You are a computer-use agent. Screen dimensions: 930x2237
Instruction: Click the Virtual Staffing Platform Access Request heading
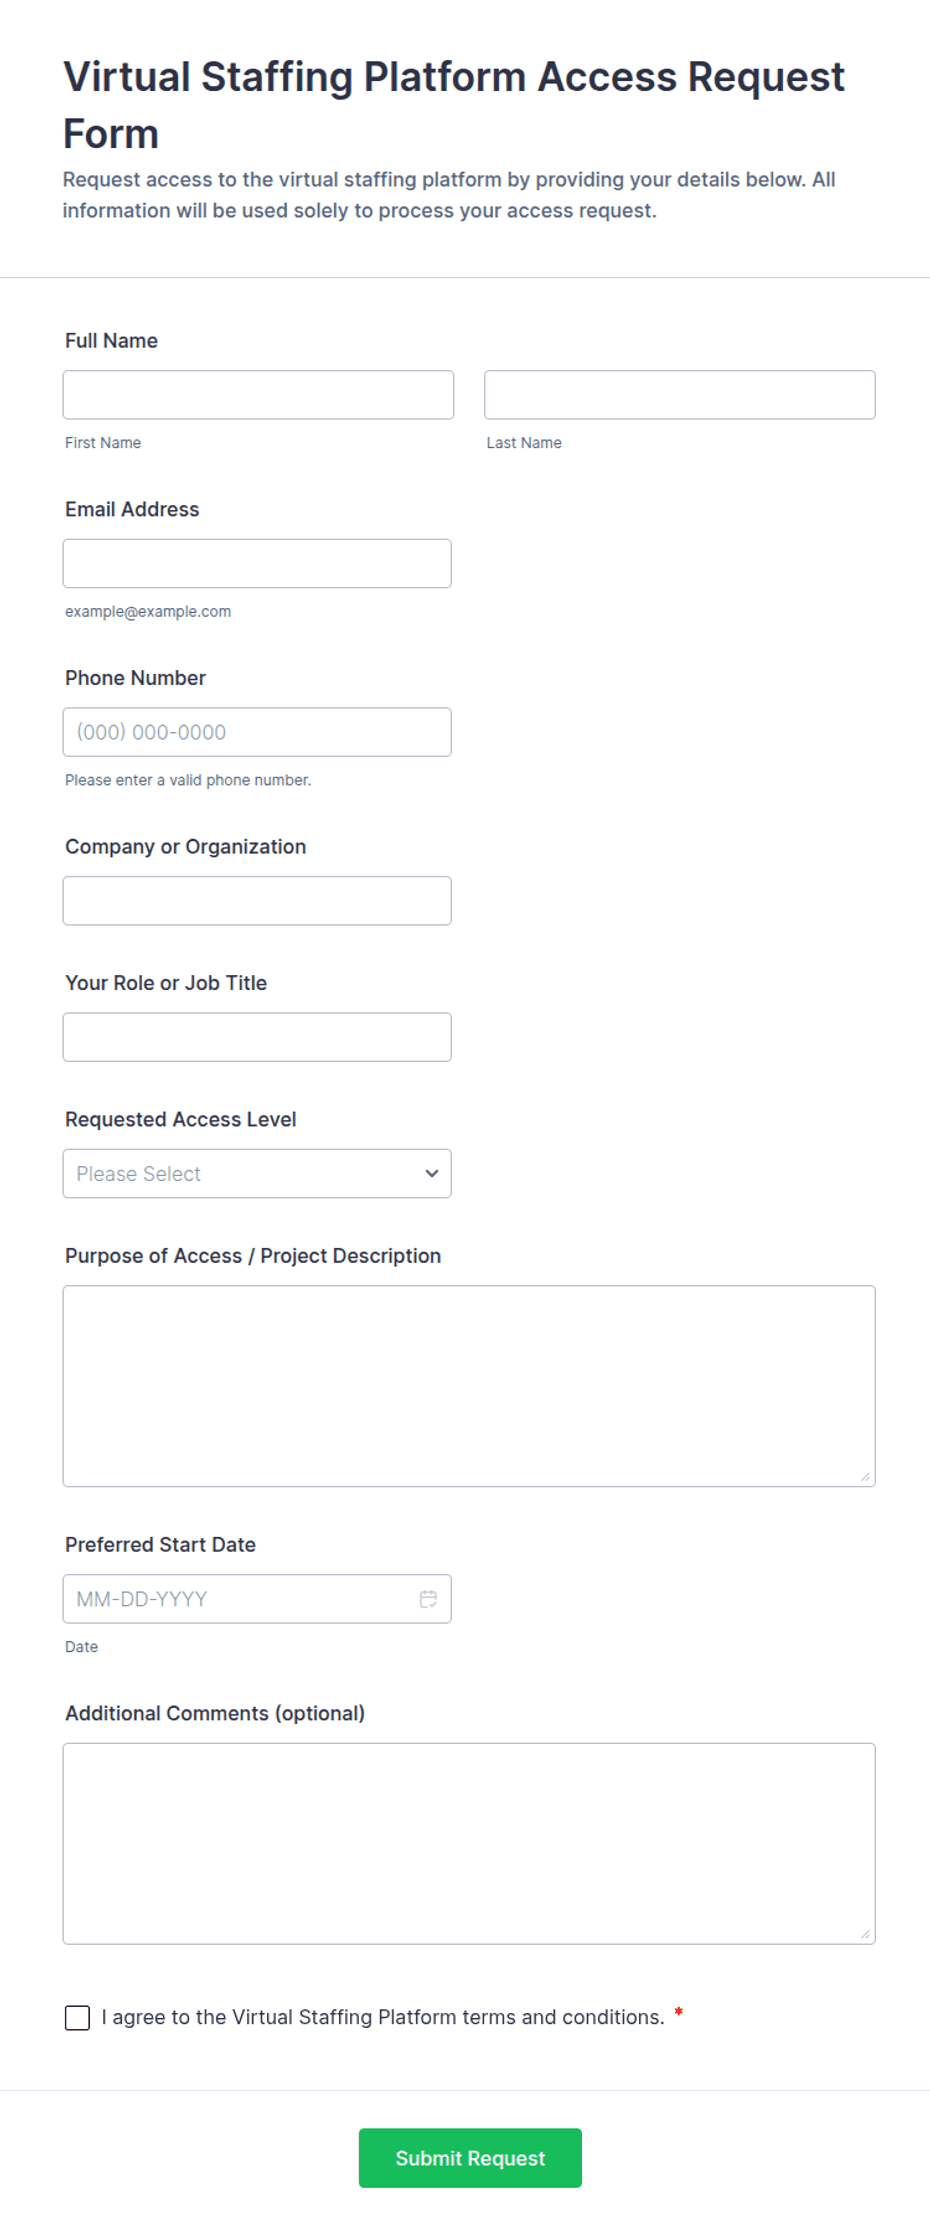[454, 105]
